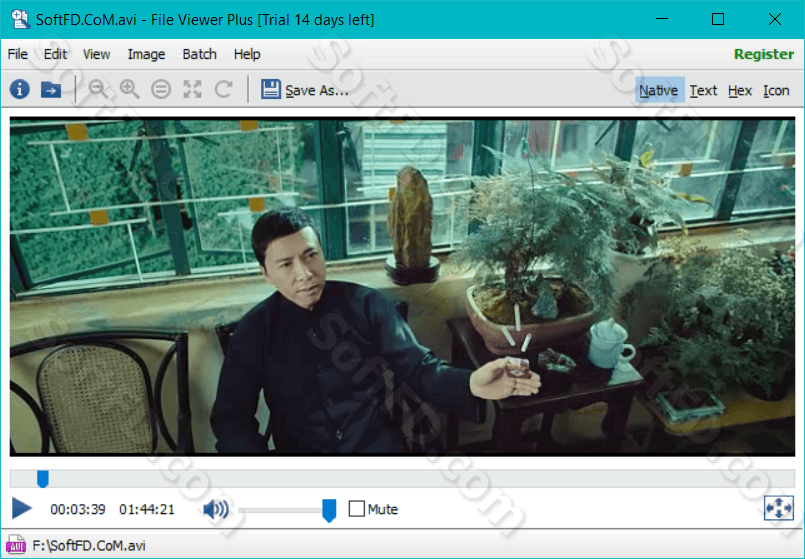Click the video seek bar handle
This screenshot has height=559, width=805.
click(x=43, y=479)
